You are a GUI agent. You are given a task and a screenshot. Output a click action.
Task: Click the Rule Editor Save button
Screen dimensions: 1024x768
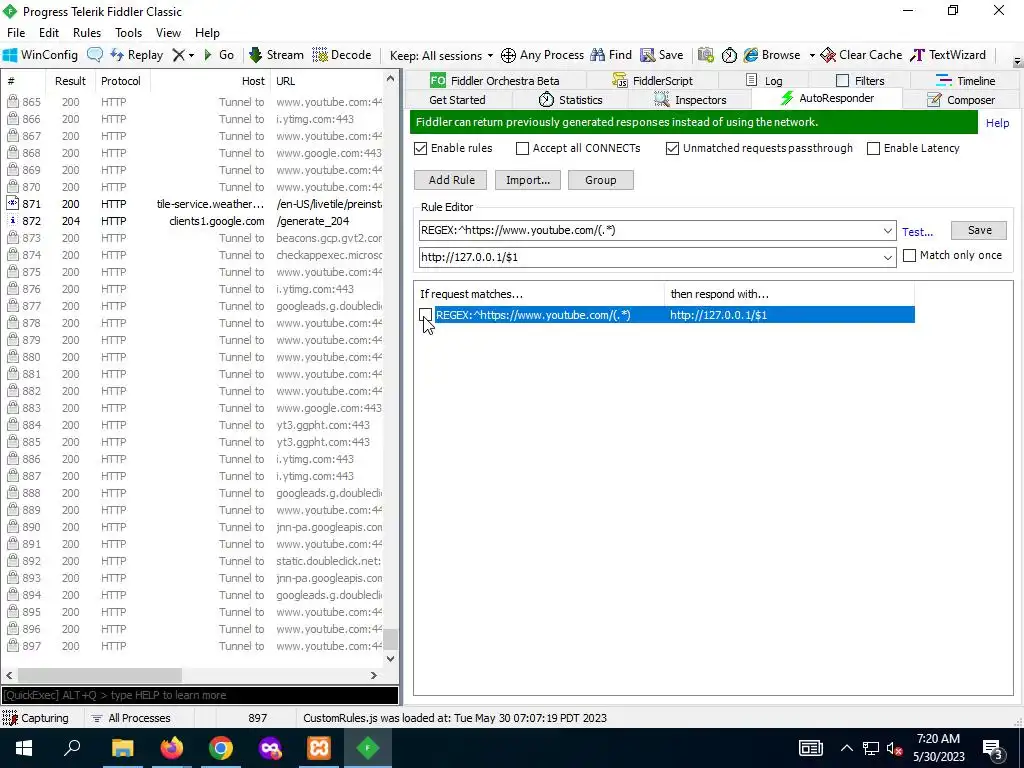click(979, 231)
